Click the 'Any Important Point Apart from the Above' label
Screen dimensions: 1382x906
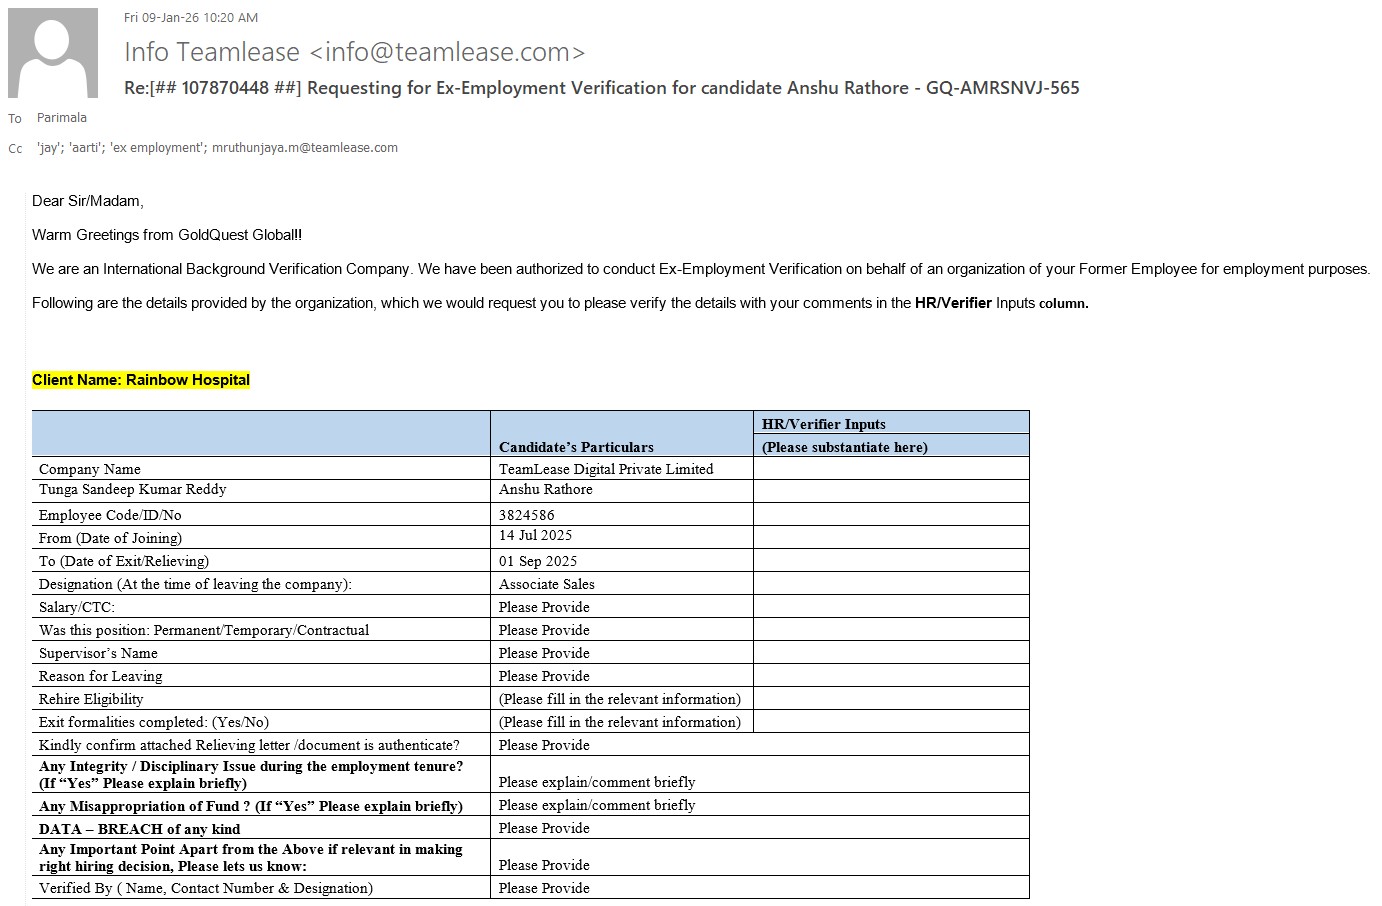[x=251, y=858]
